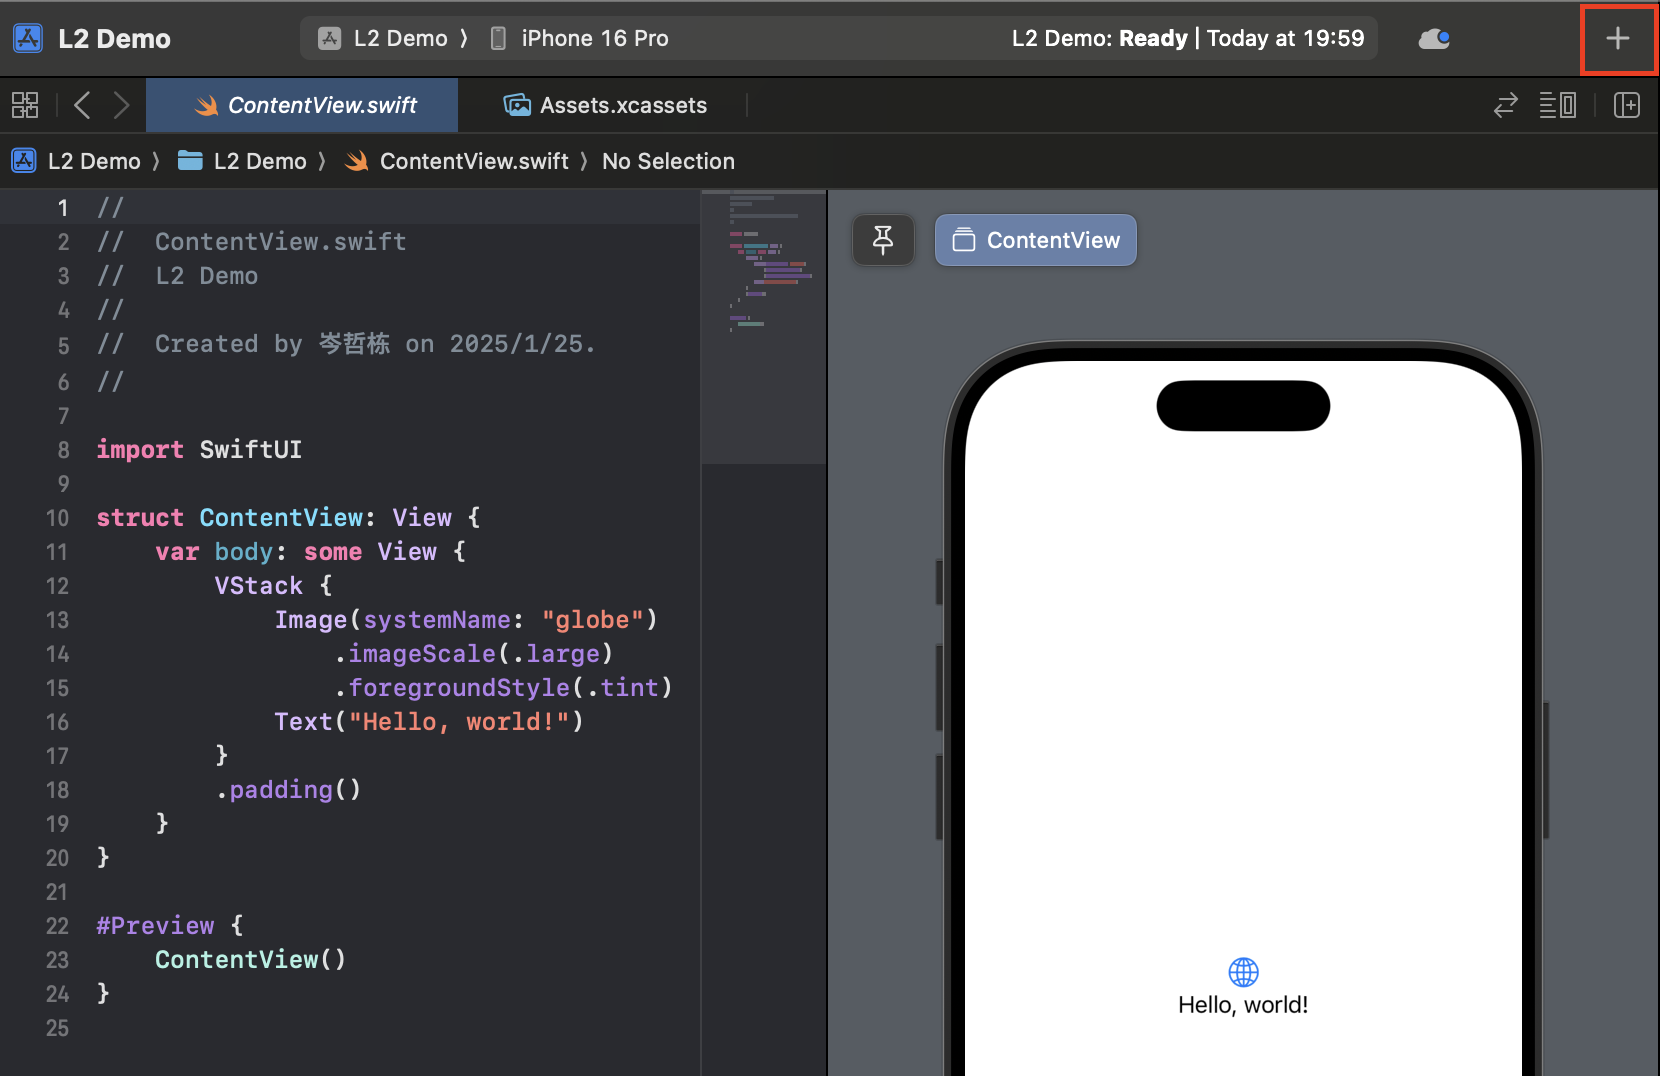Click the .foregroundStyle(.tint) modifier

click(x=503, y=688)
